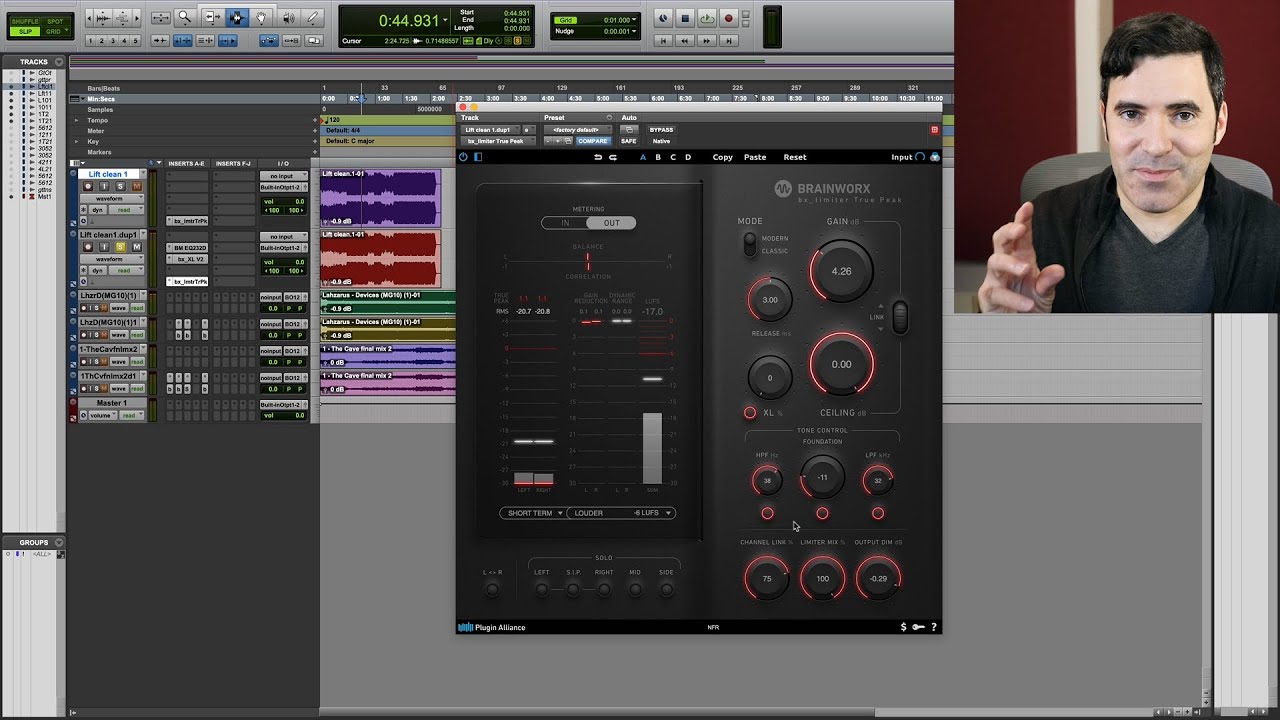Screen dimensions: 1280x720
Task: Open the factory default preset dropdown
Action: [576, 130]
